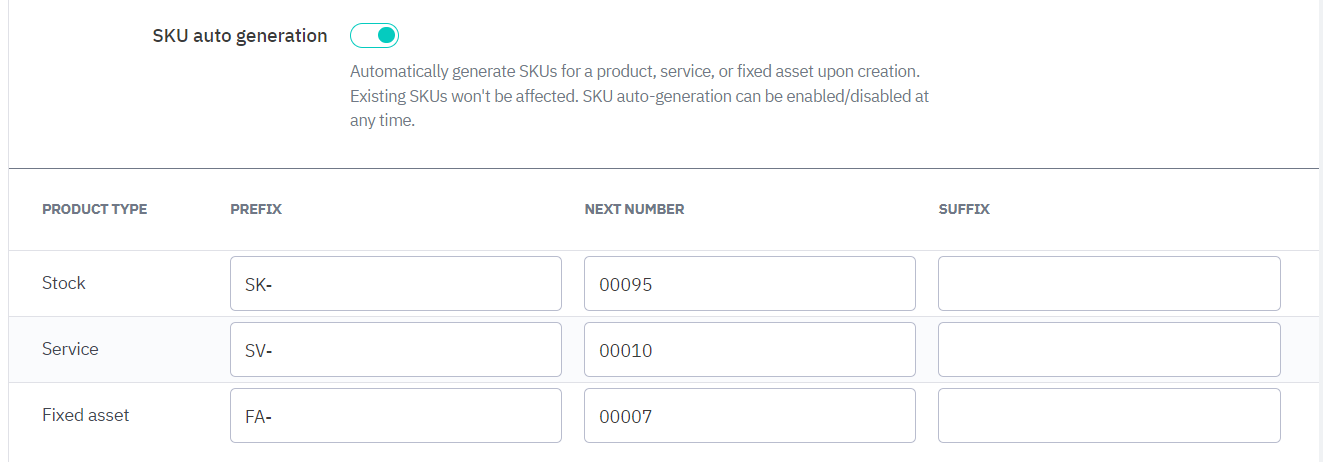The image size is (1323, 462).
Task: Select the Service product type label
Action: [70, 349]
